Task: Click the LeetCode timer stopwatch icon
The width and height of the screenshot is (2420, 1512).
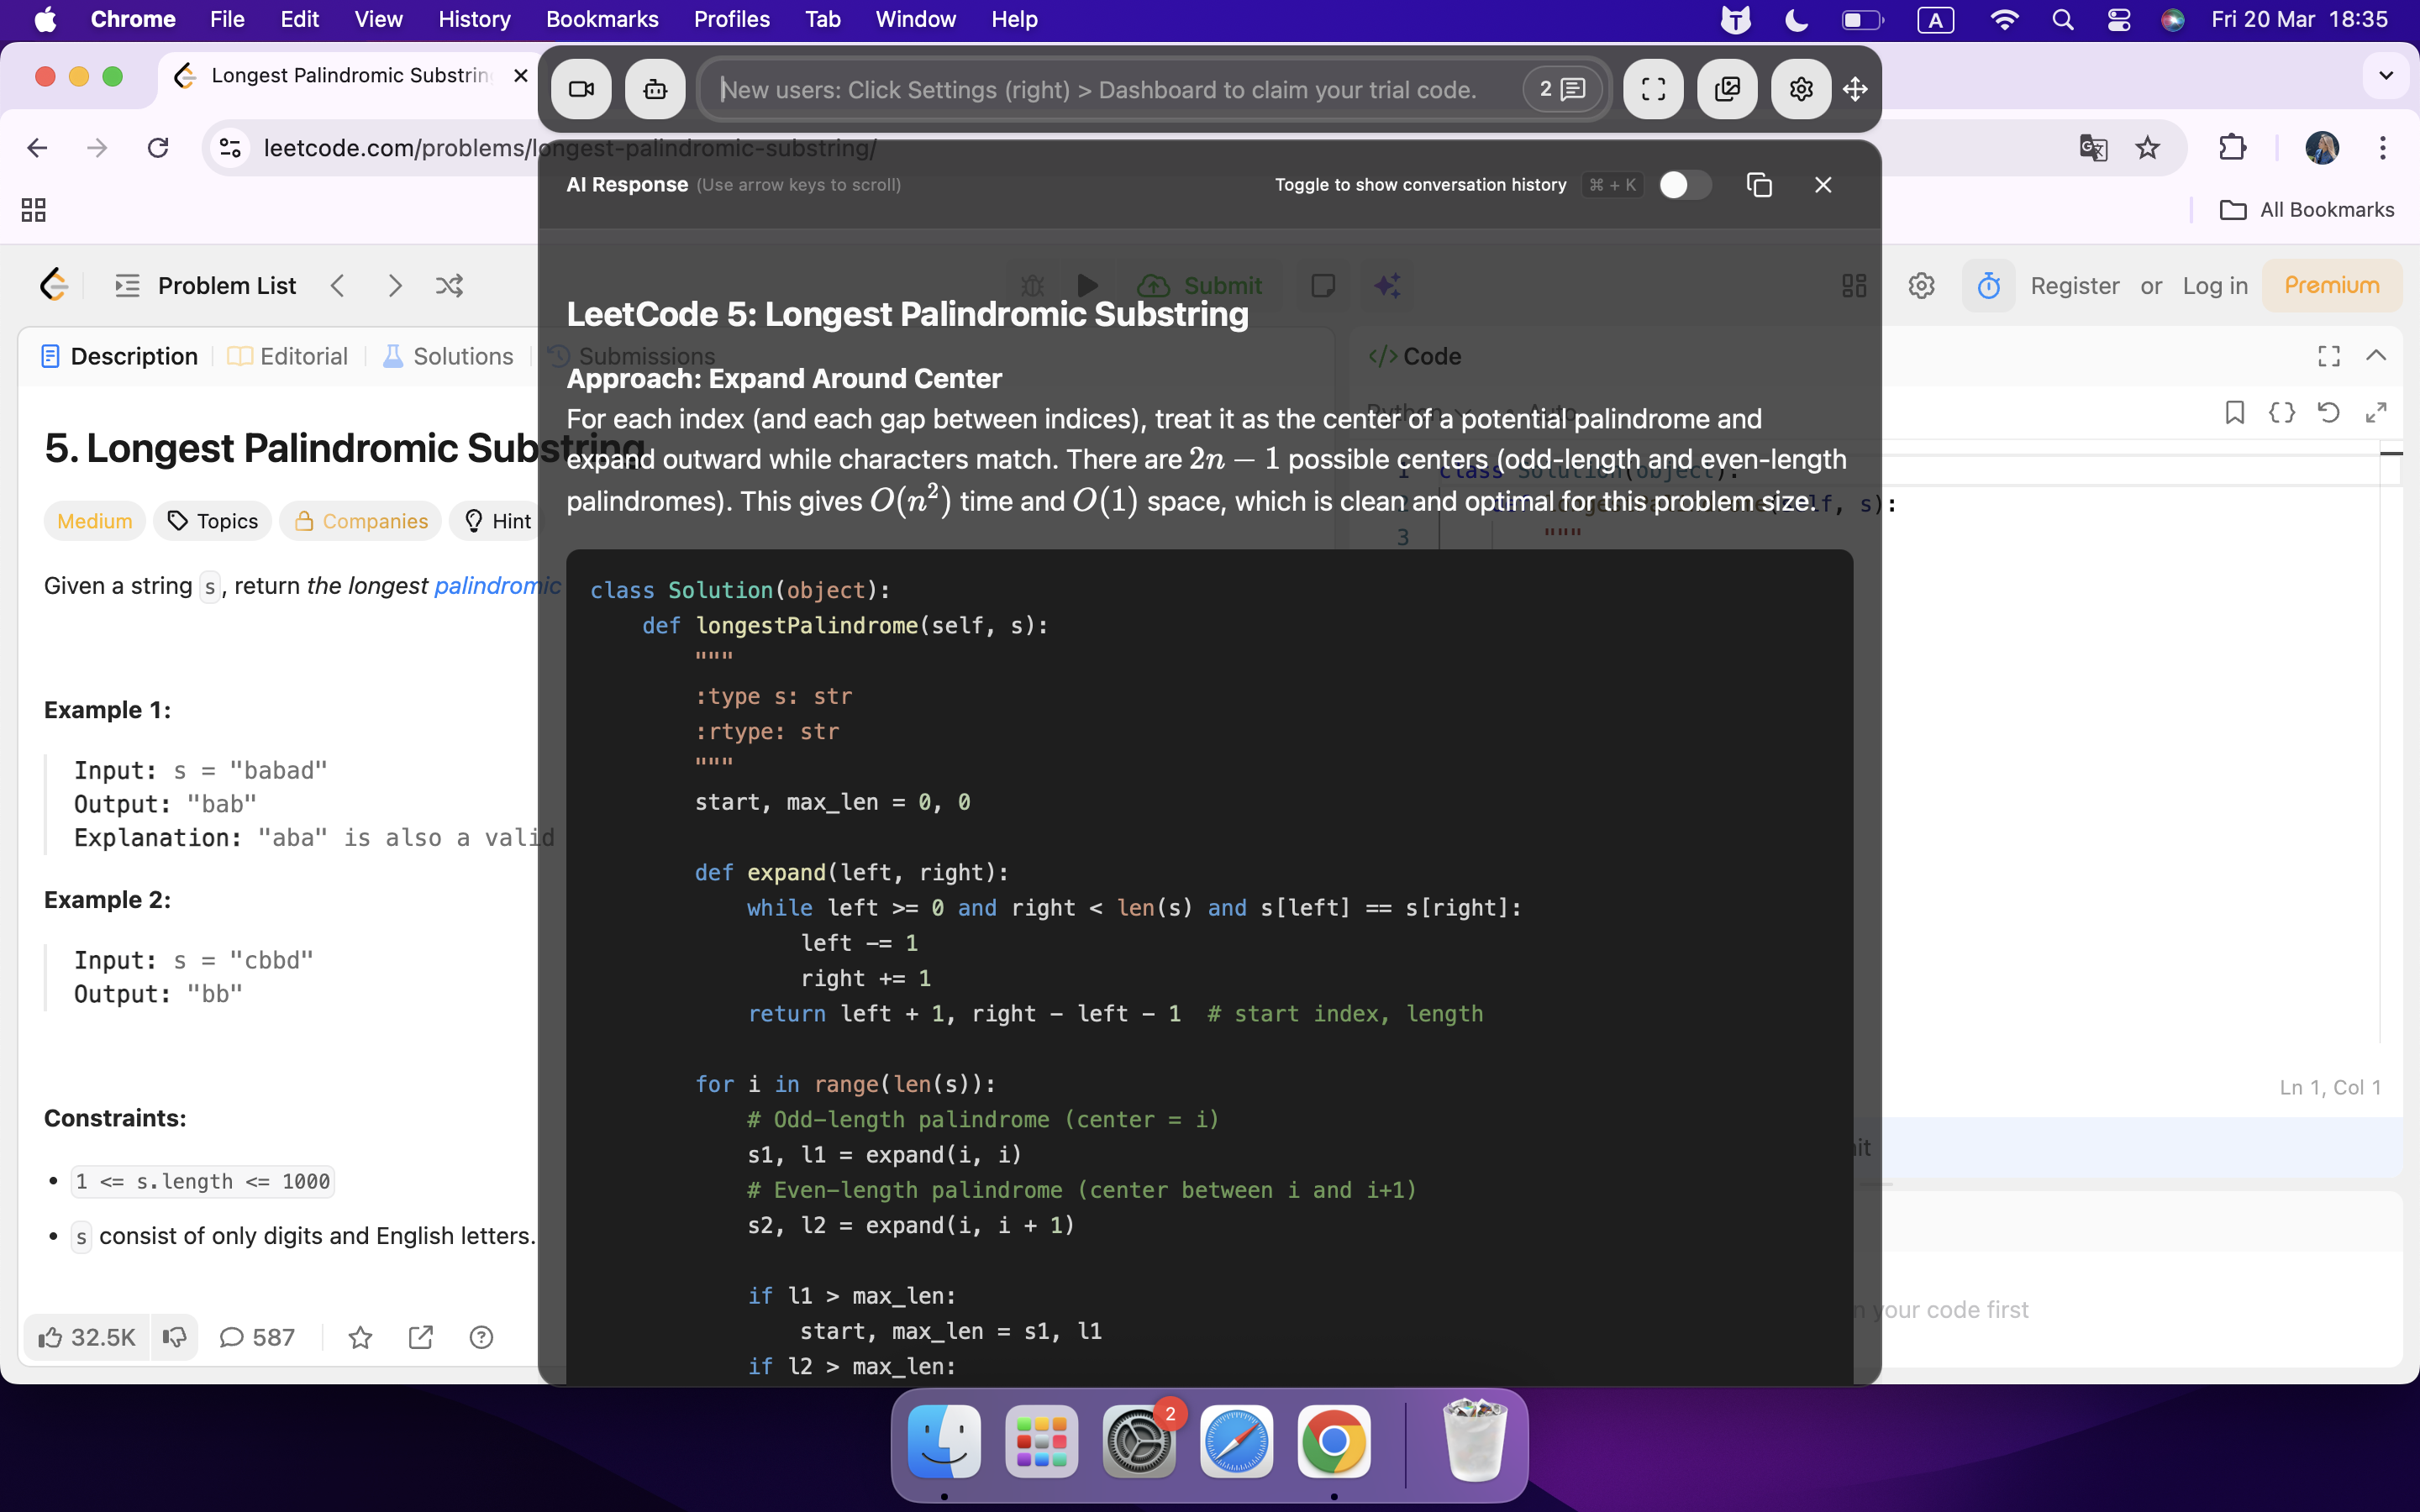Action: coord(1988,286)
